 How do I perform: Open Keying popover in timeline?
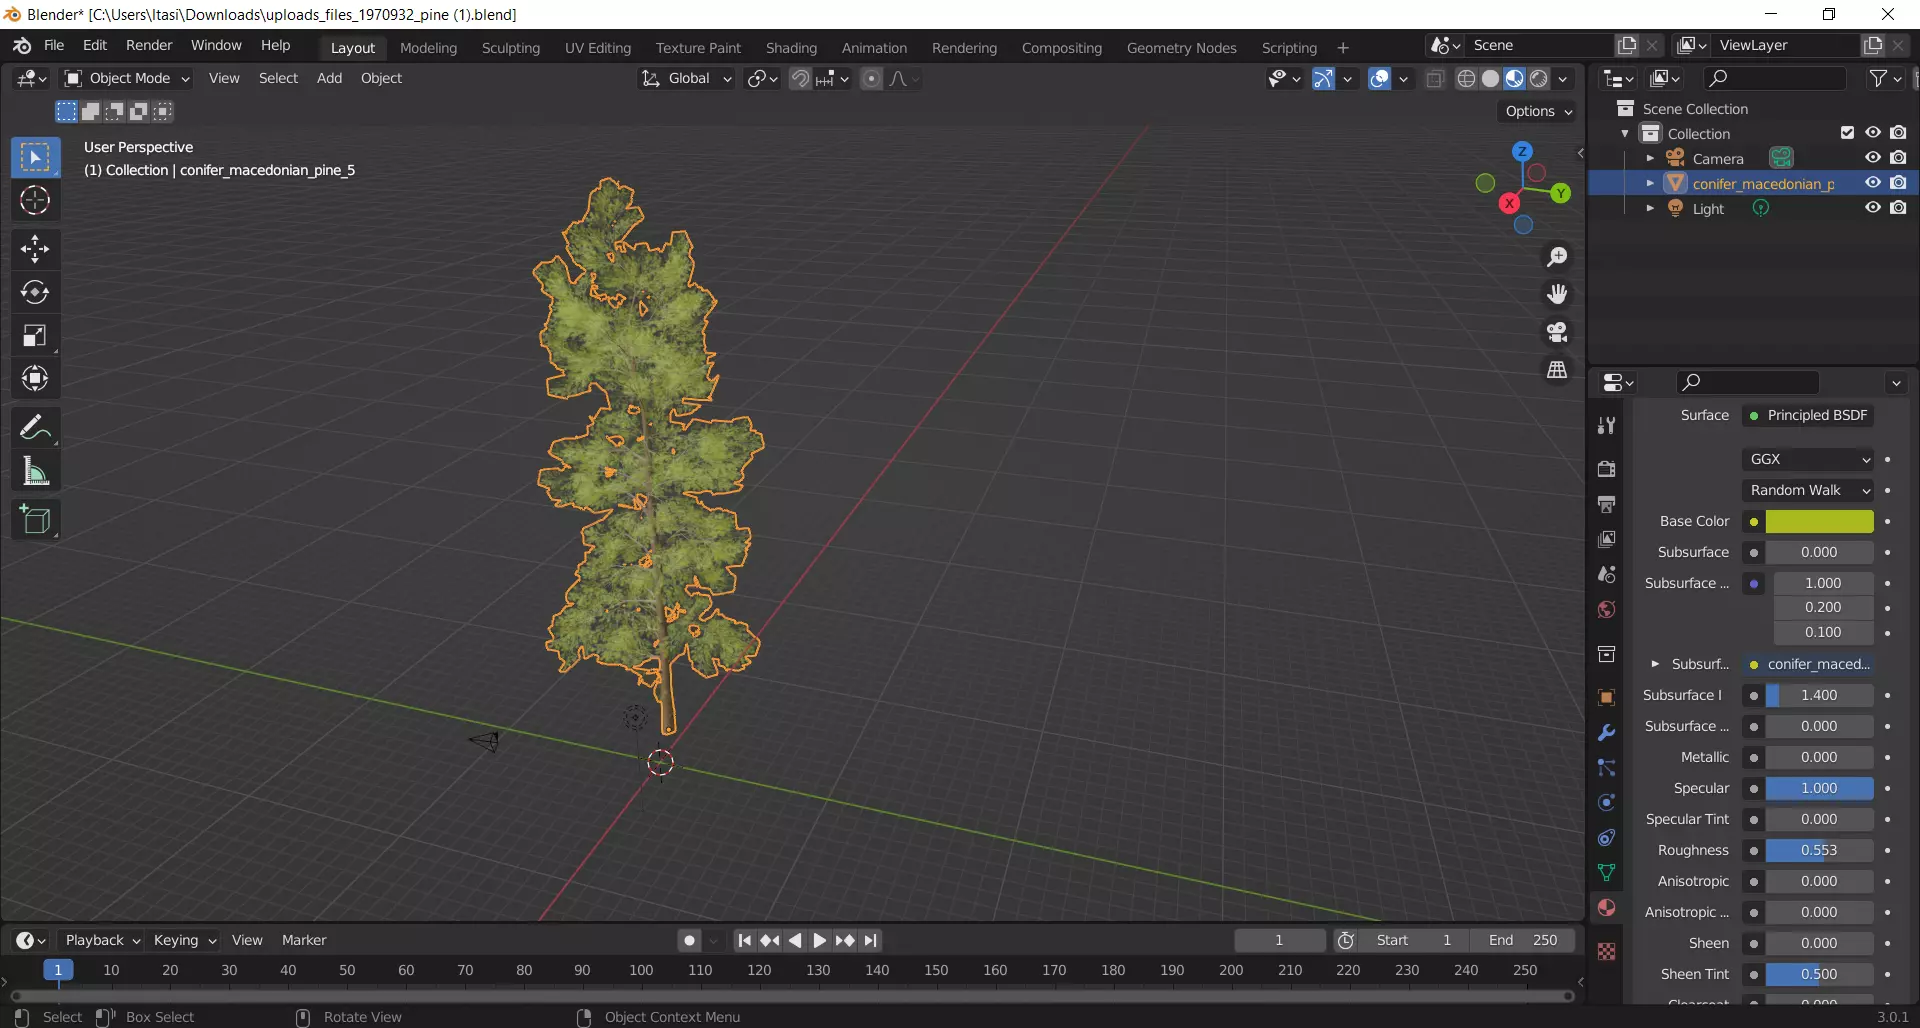click(184, 940)
